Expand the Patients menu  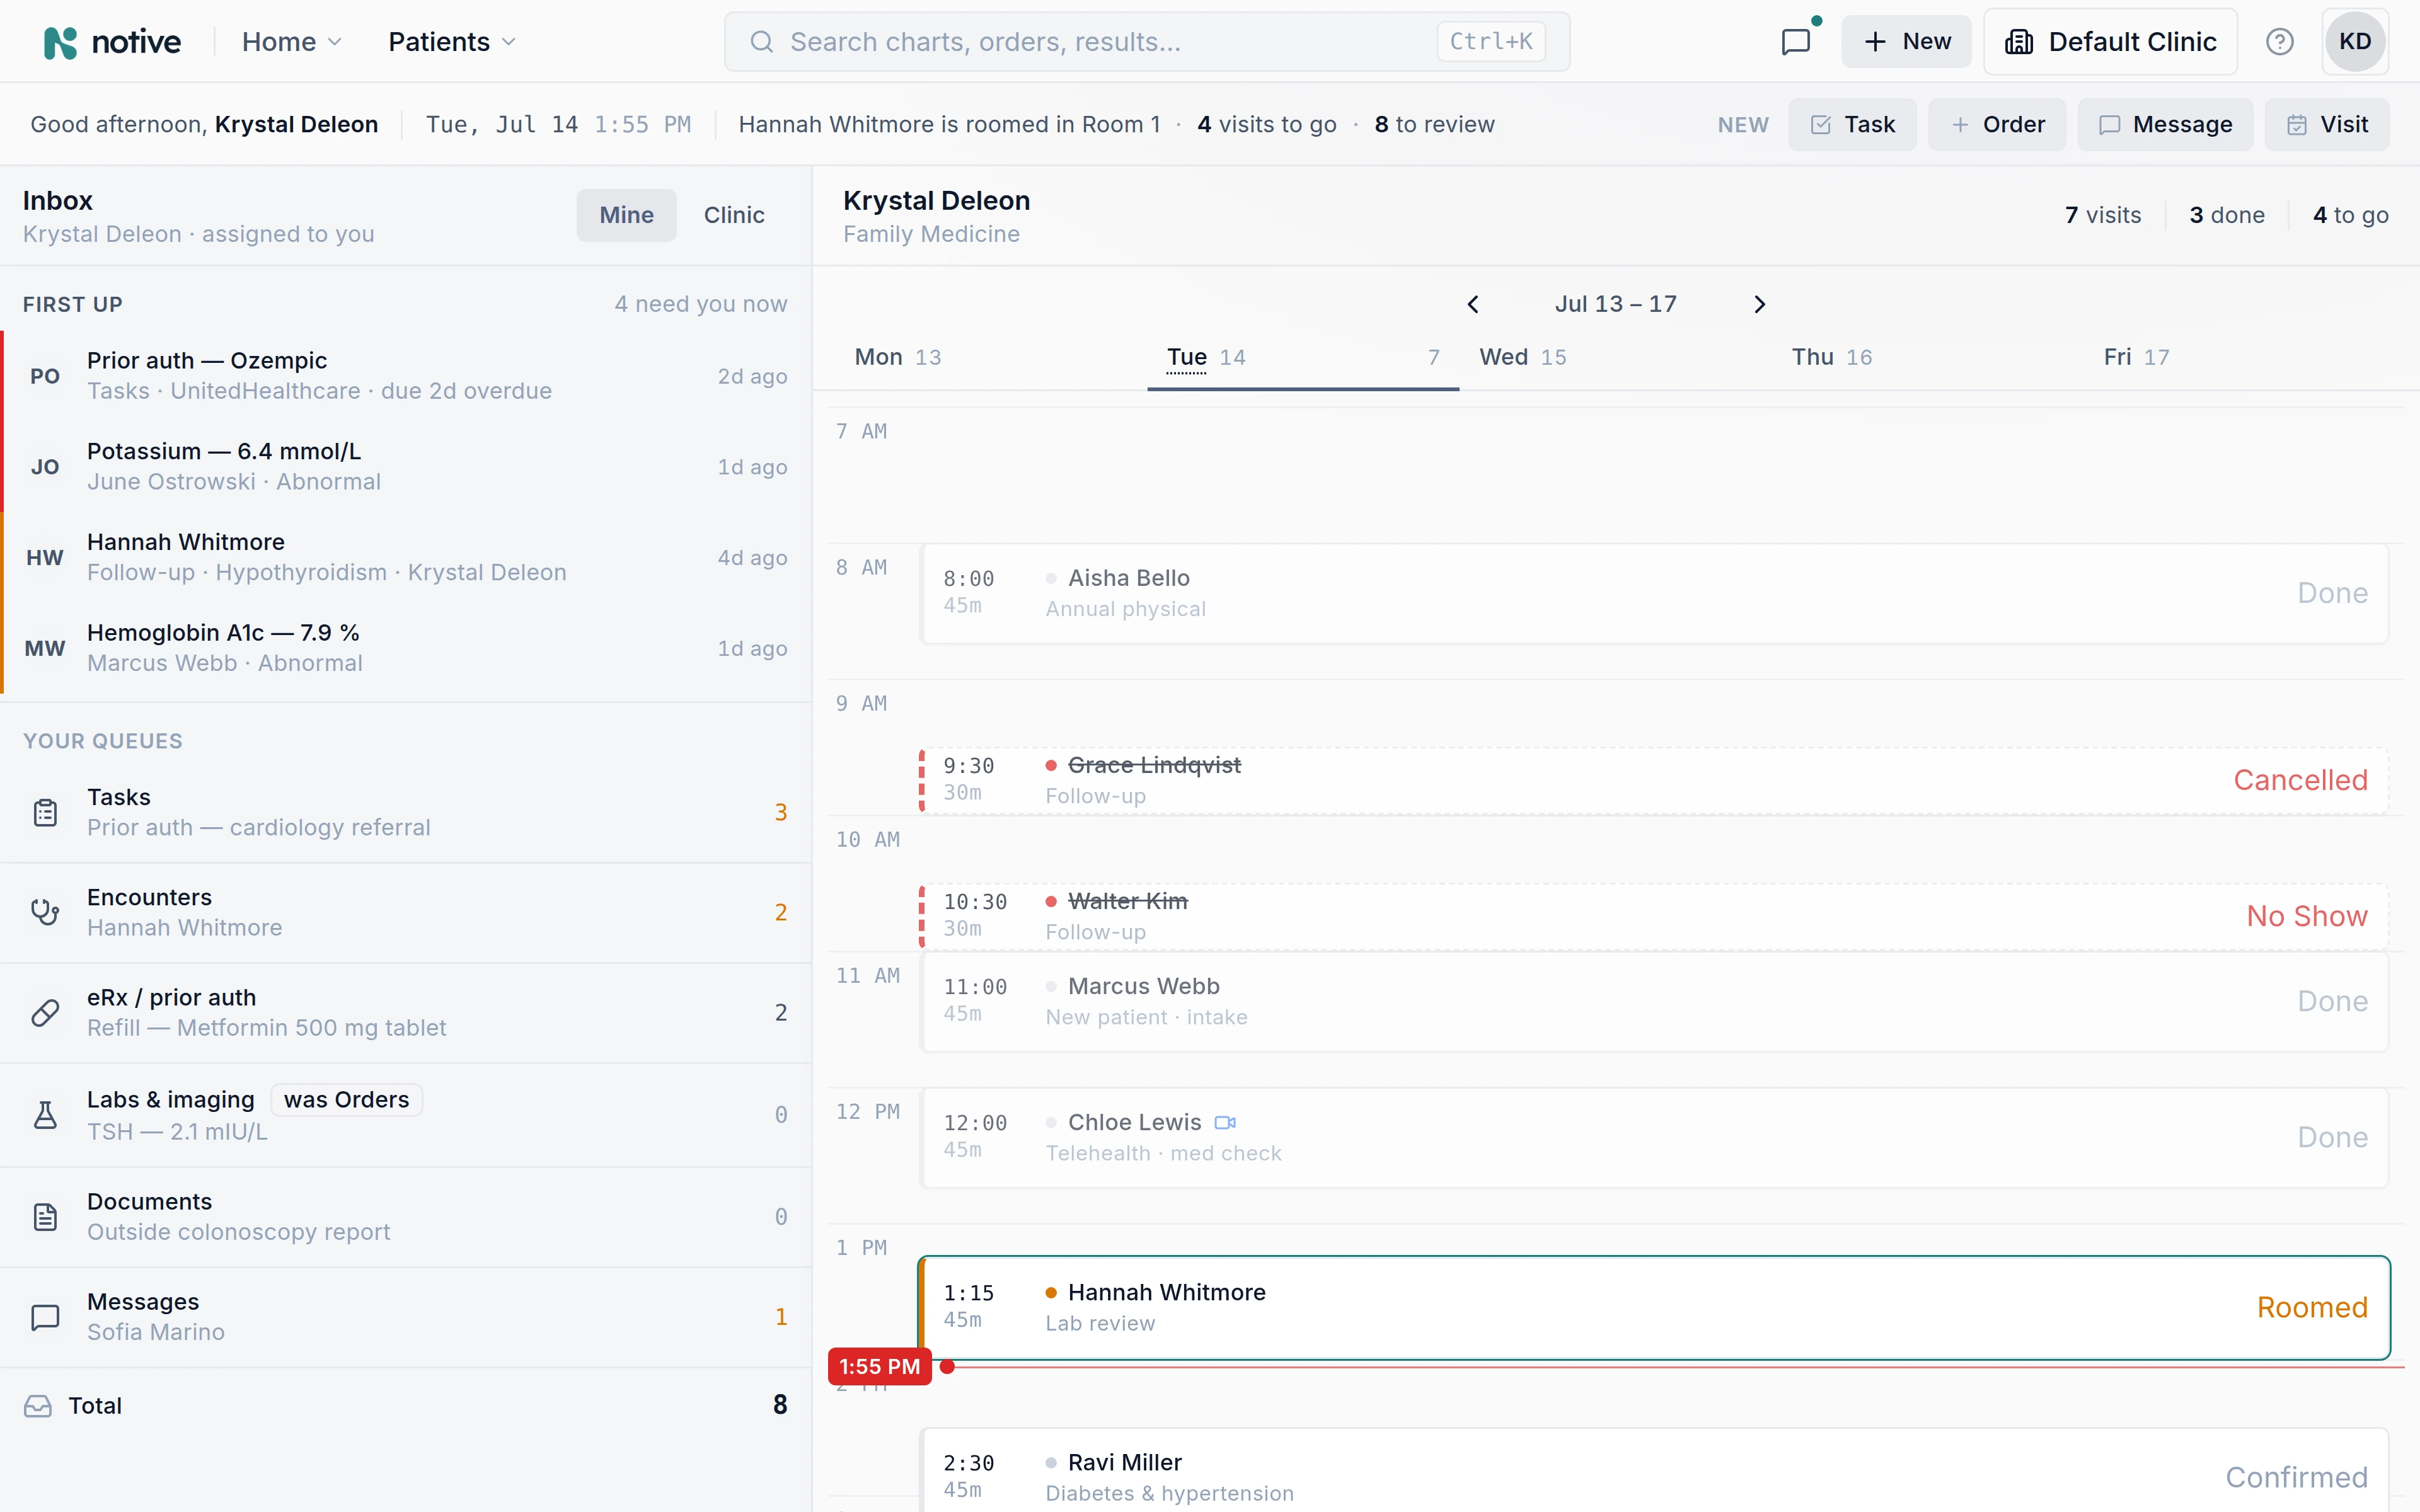(x=452, y=42)
